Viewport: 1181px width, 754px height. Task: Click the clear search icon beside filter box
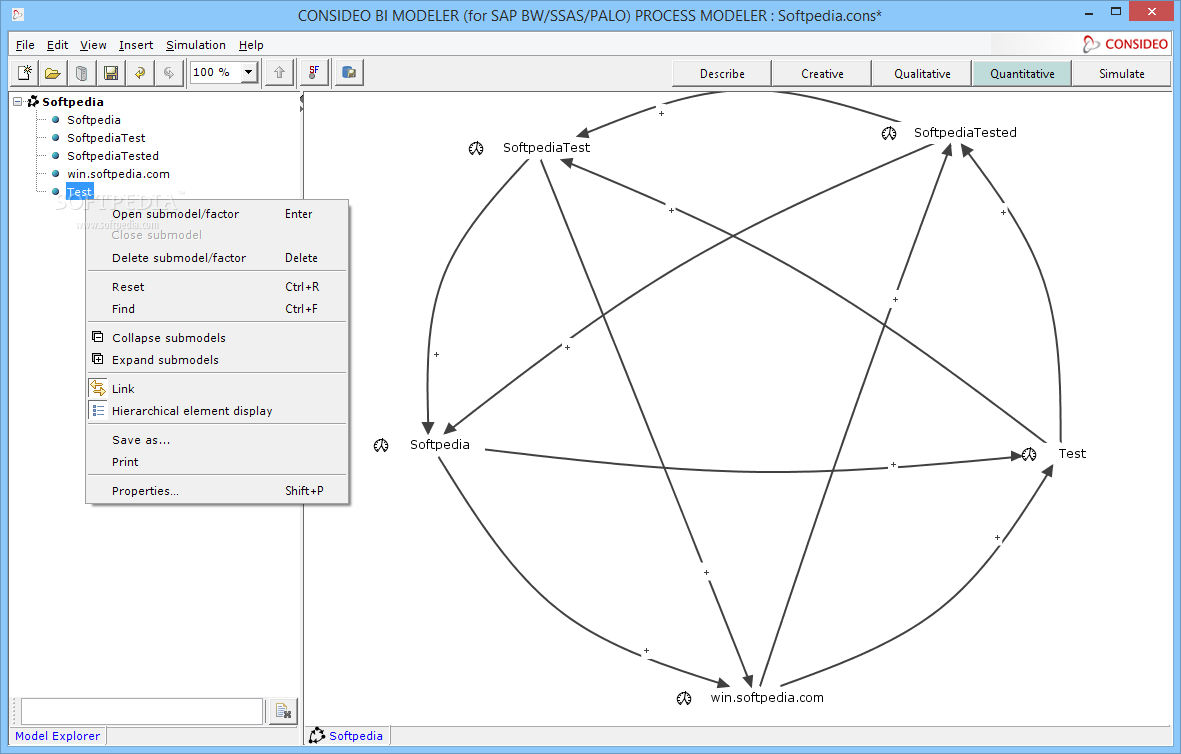(283, 711)
